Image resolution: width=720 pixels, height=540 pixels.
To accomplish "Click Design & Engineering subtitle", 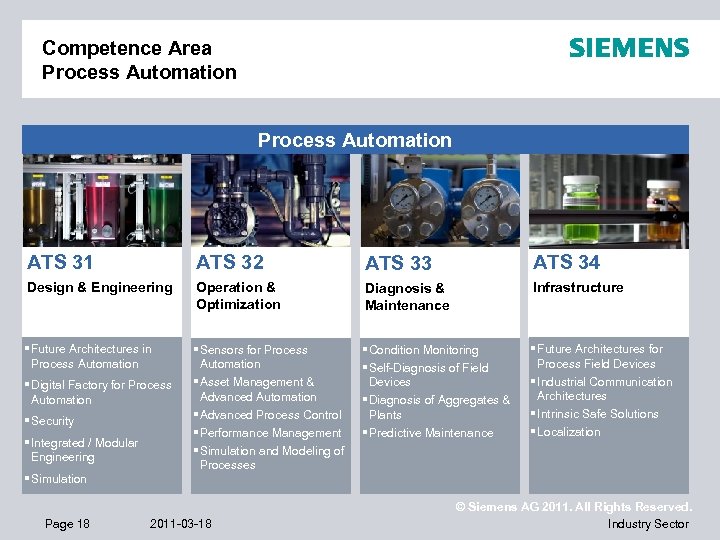I will 100,287.
